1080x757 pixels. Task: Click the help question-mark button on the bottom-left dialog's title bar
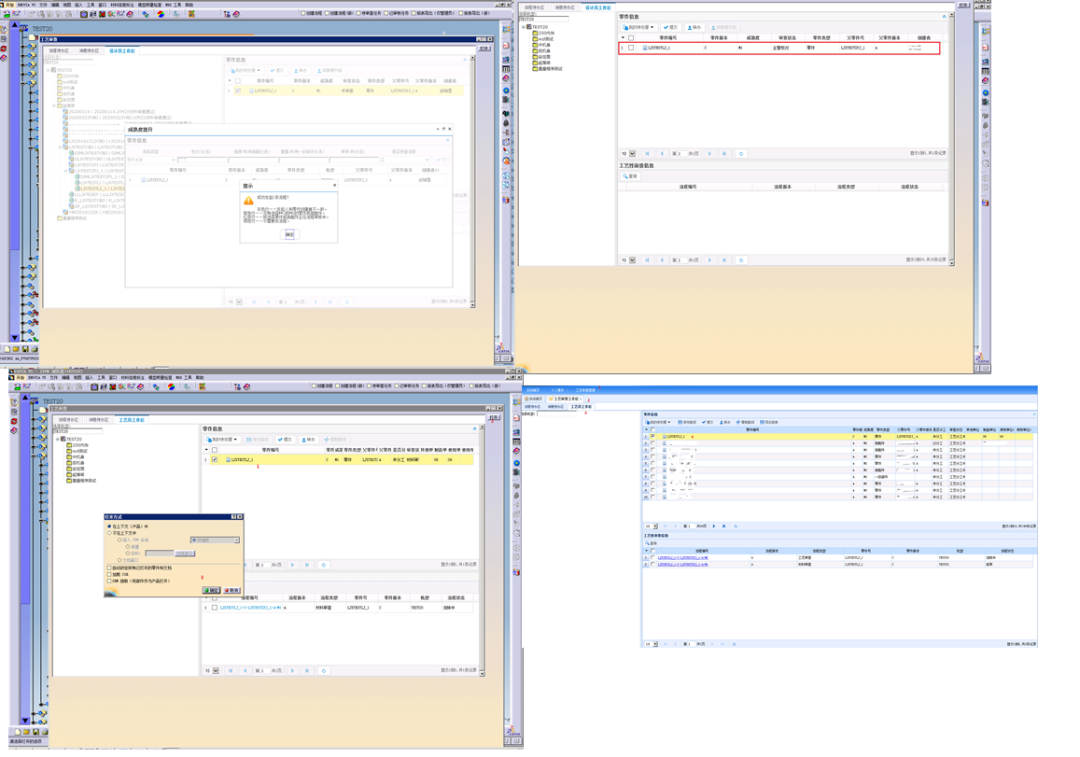pos(233,517)
